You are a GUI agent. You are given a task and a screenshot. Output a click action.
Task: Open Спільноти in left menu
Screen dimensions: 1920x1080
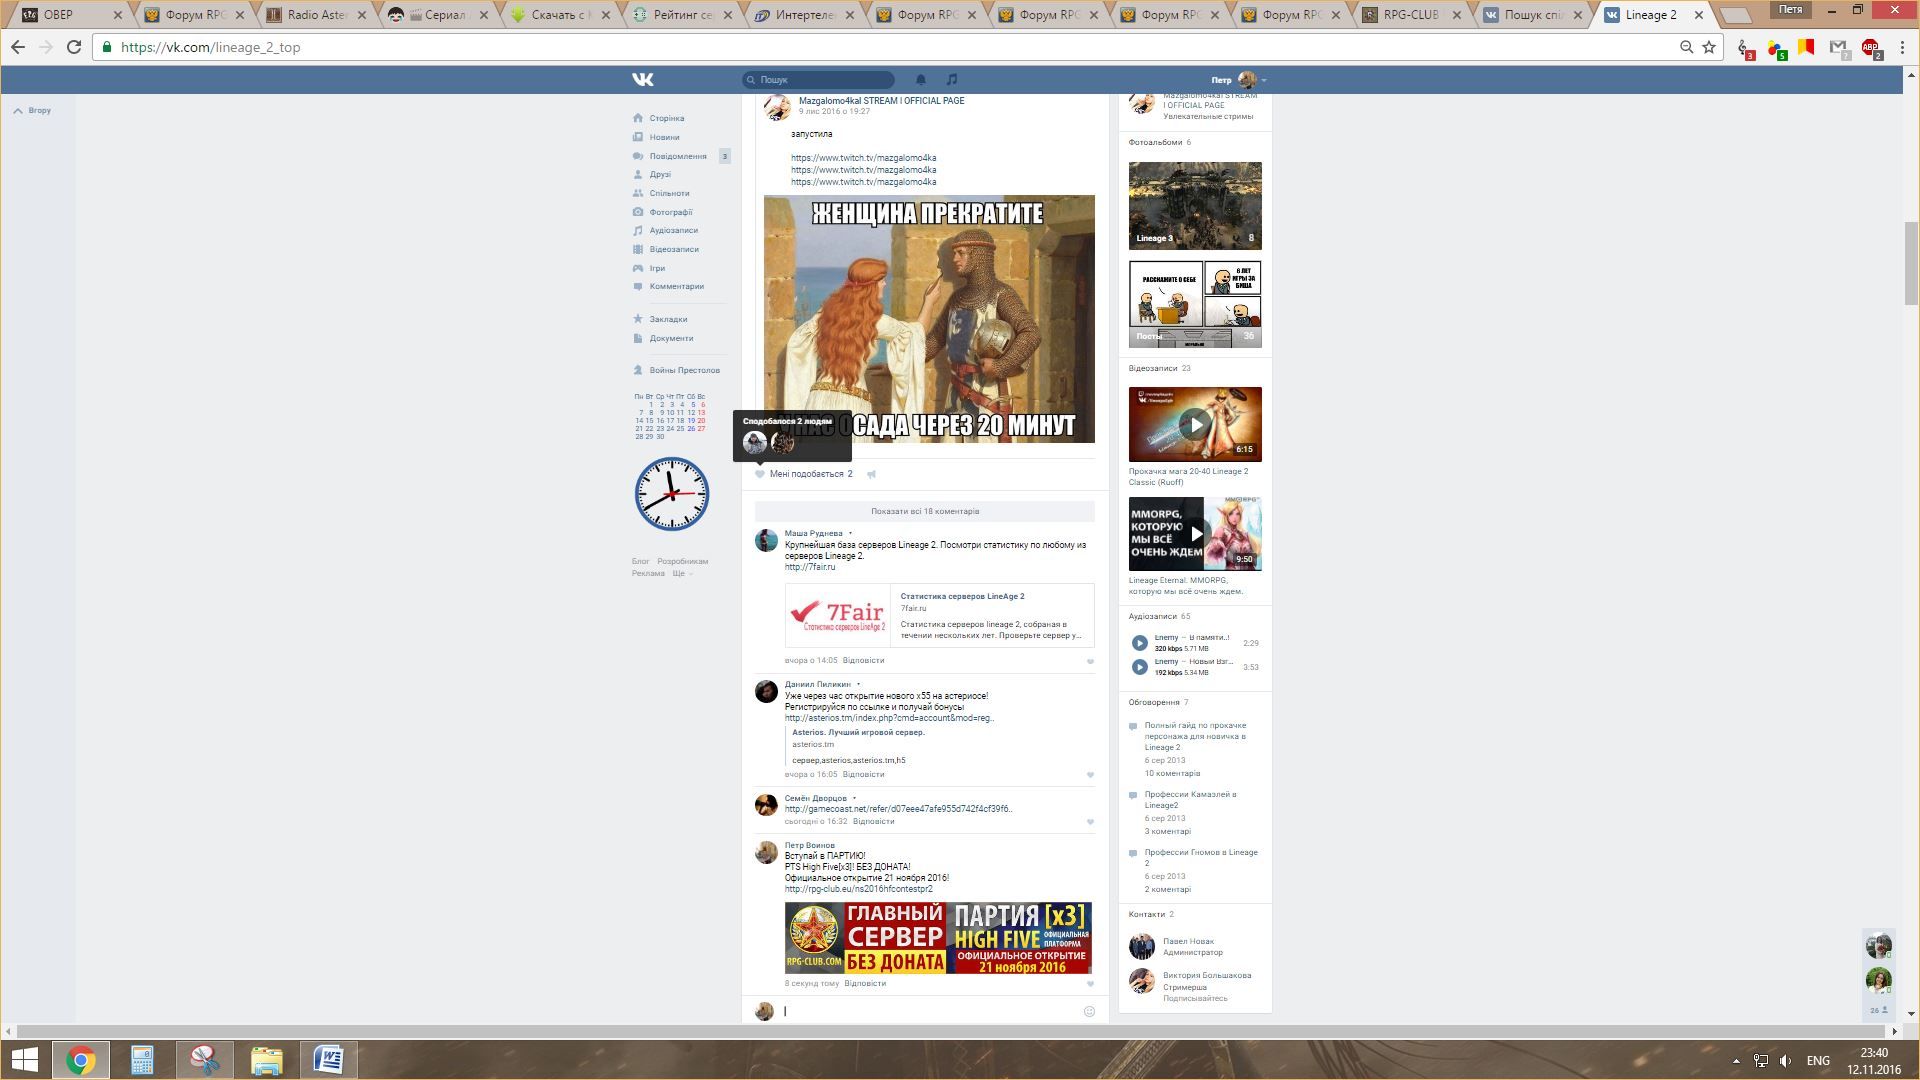(x=669, y=193)
